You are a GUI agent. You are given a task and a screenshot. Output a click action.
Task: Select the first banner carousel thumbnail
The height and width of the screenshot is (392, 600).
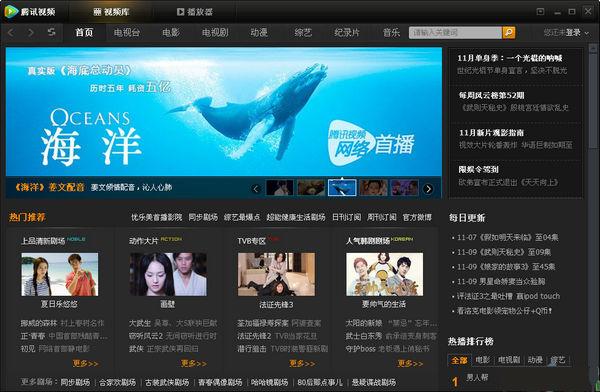280,188
